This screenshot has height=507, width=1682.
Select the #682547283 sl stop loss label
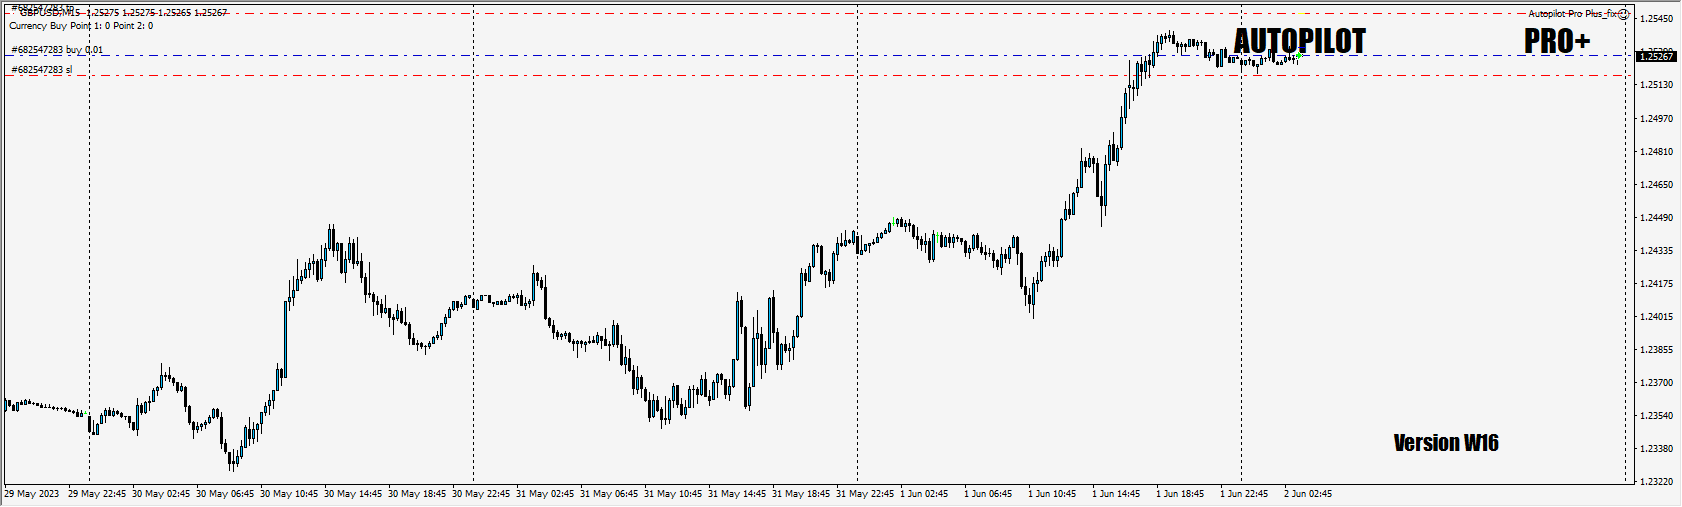coord(42,70)
